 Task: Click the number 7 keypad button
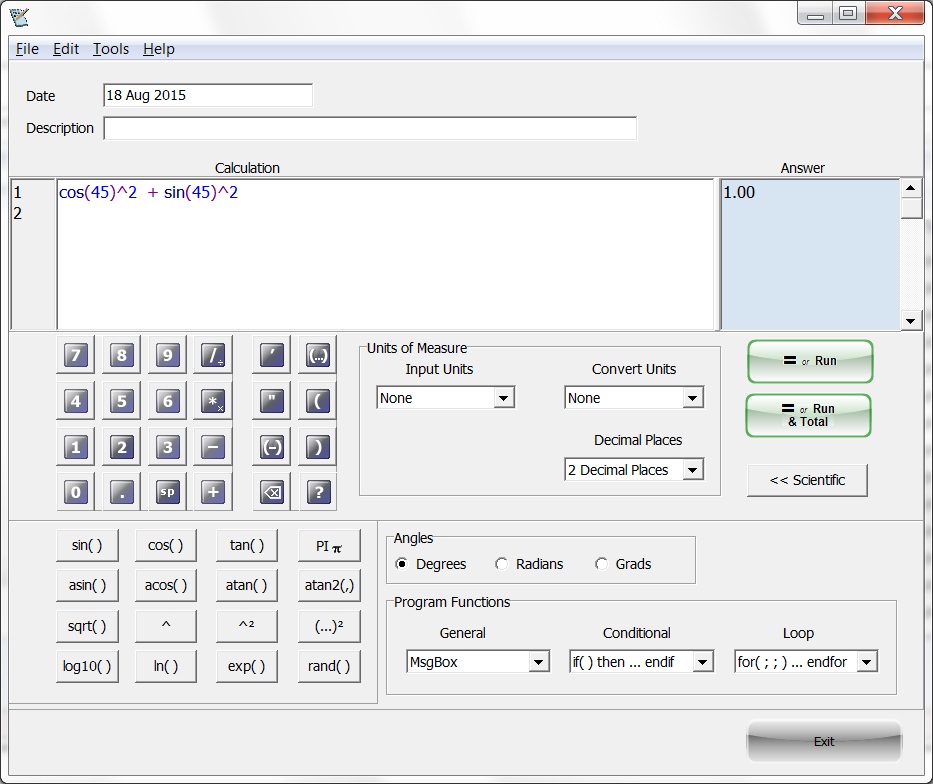tap(76, 355)
